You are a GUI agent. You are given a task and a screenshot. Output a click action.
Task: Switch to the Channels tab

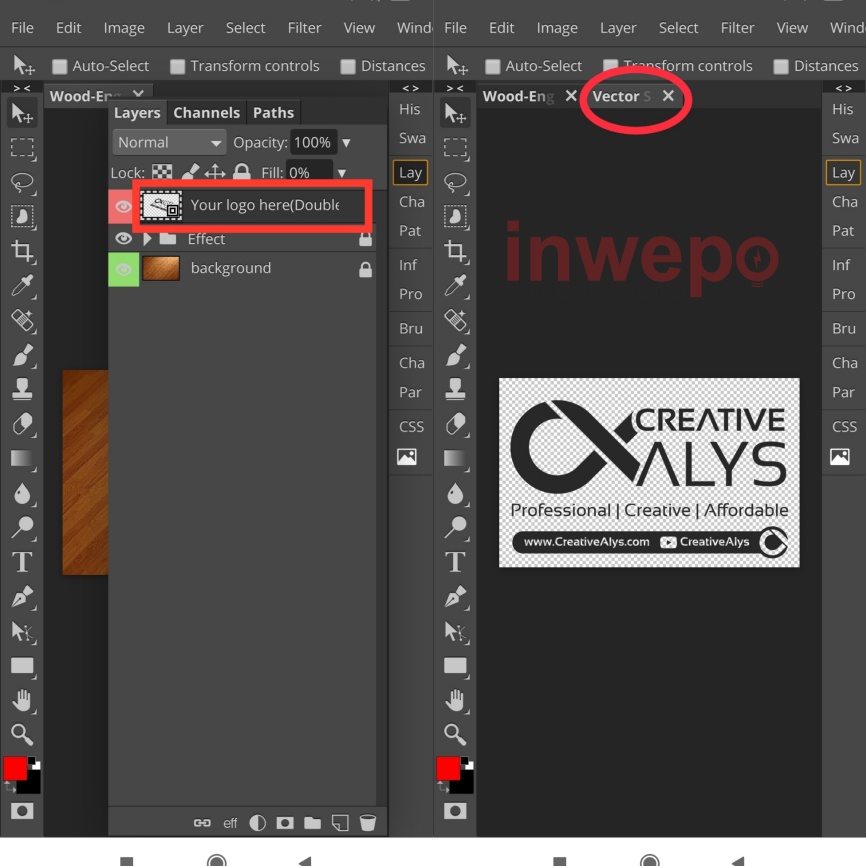pyautogui.click(x=207, y=113)
